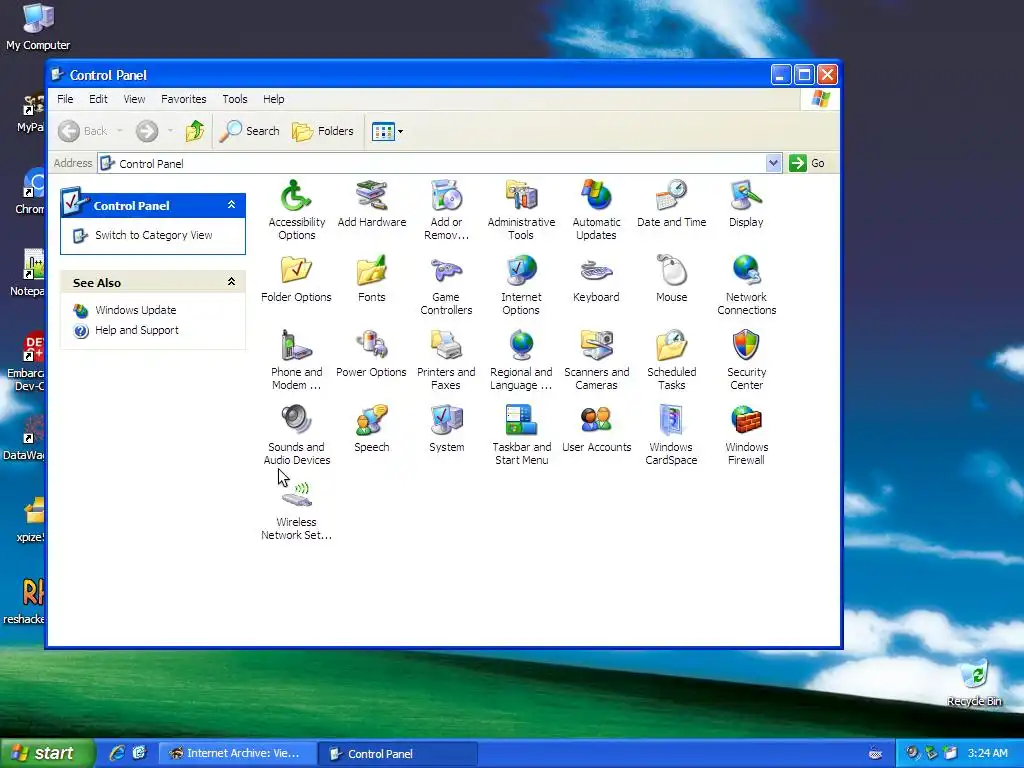Open the View menu
The height and width of the screenshot is (768, 1024).
[x=135, y=99]
